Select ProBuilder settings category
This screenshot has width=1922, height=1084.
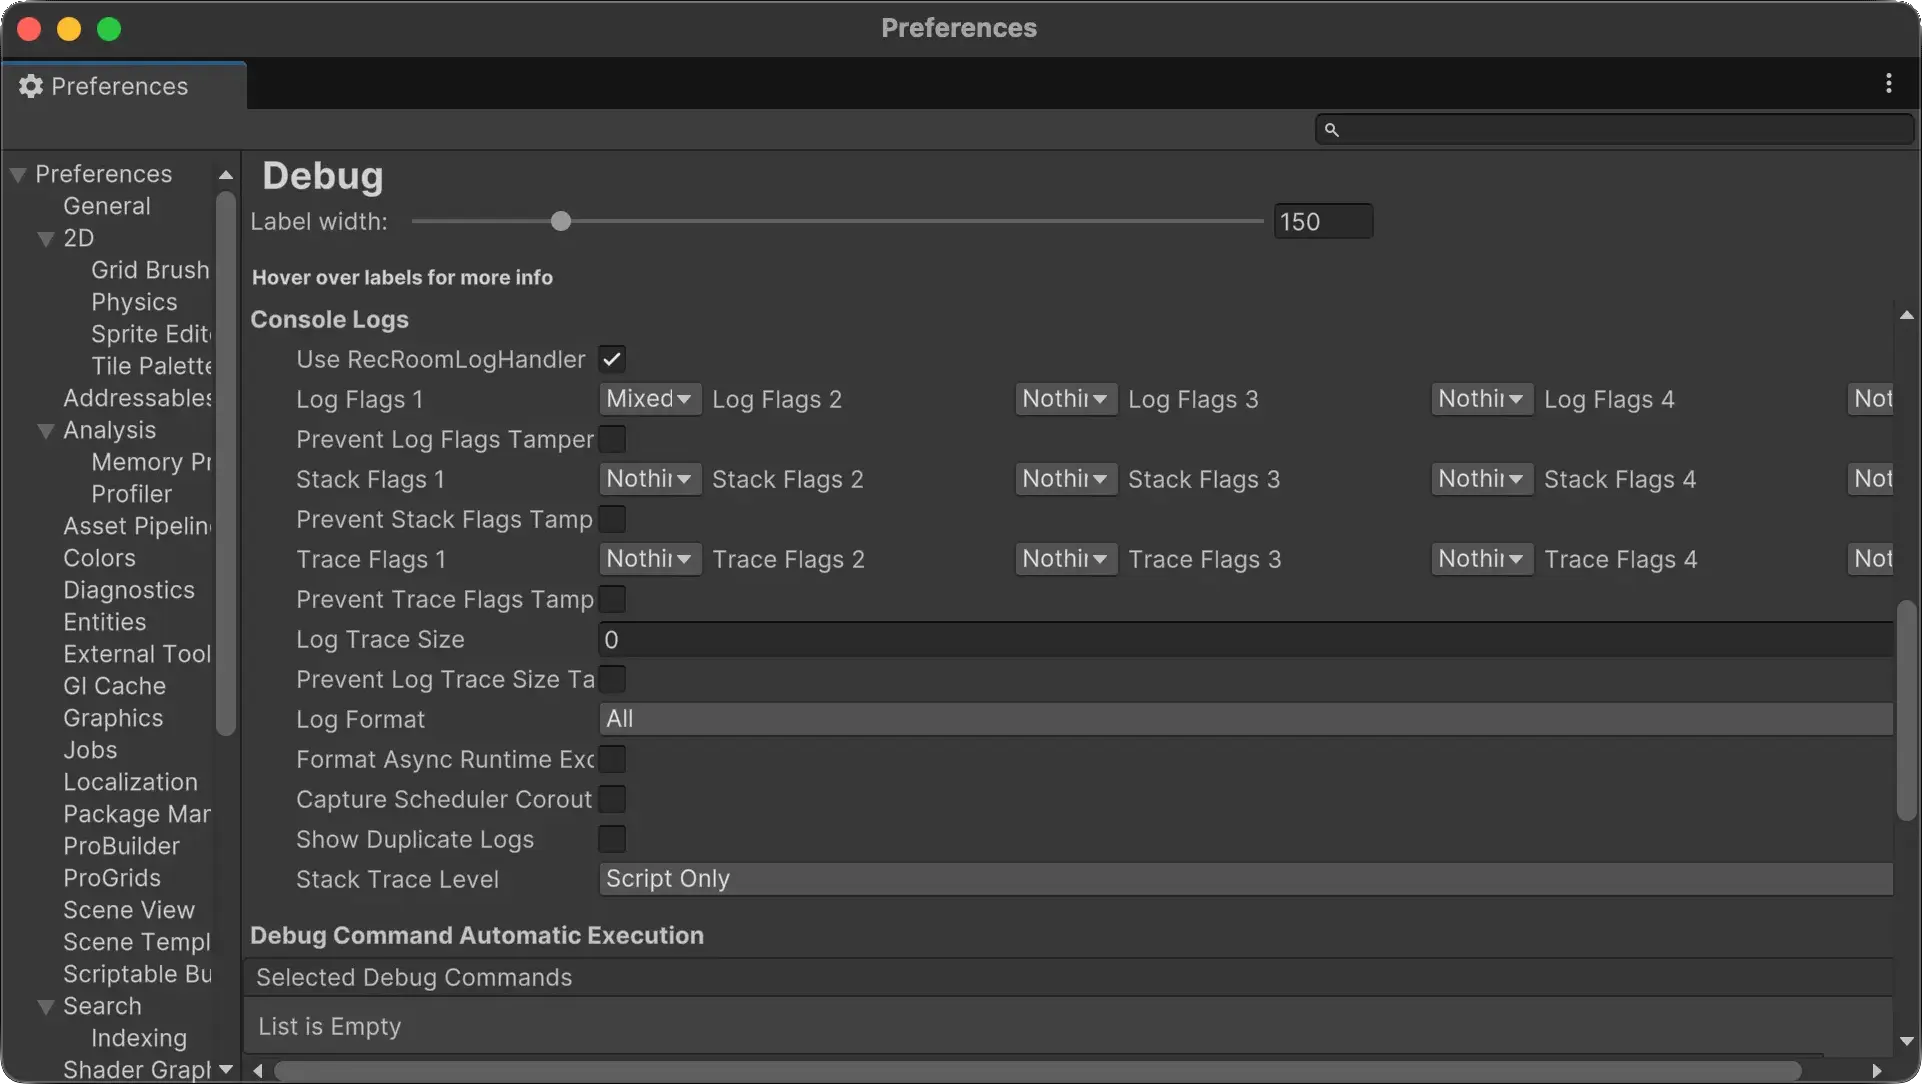click(x=121, y=846)
